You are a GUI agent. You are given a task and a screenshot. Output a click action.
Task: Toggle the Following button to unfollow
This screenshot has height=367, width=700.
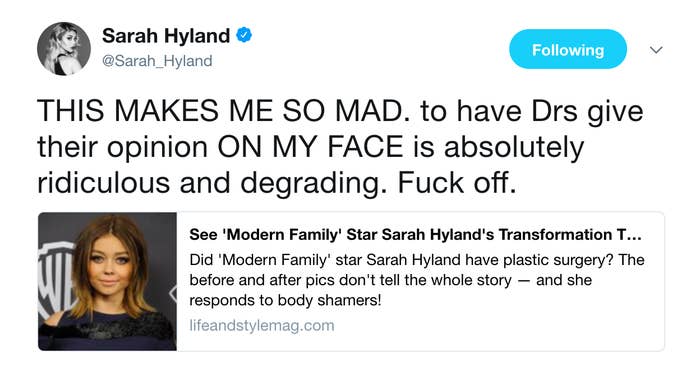568,49
